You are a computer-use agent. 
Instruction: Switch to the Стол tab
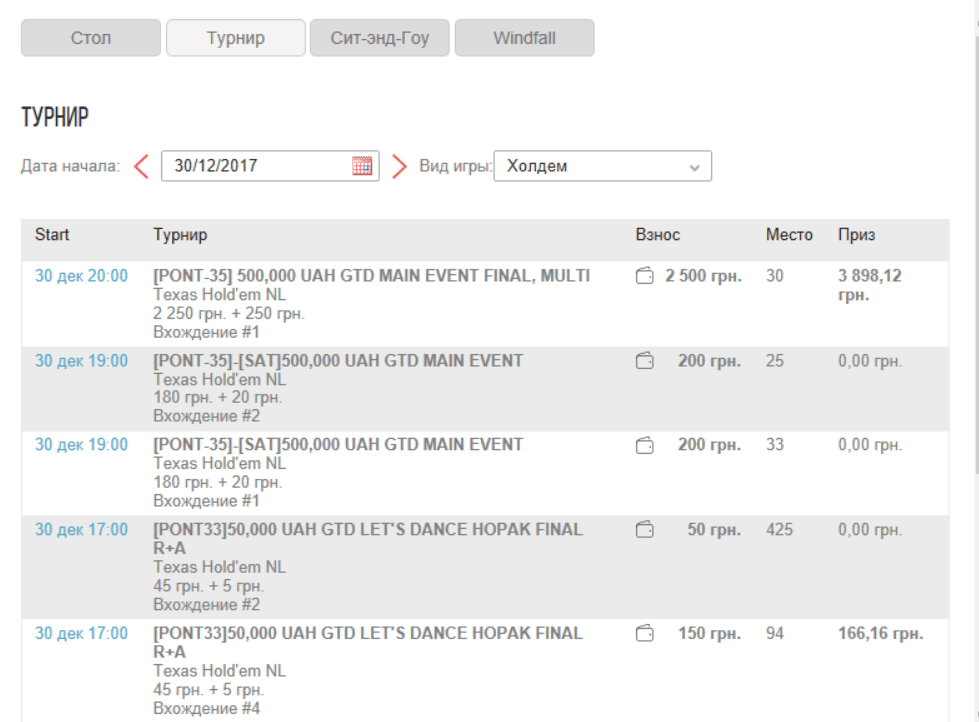click(91, 39)
